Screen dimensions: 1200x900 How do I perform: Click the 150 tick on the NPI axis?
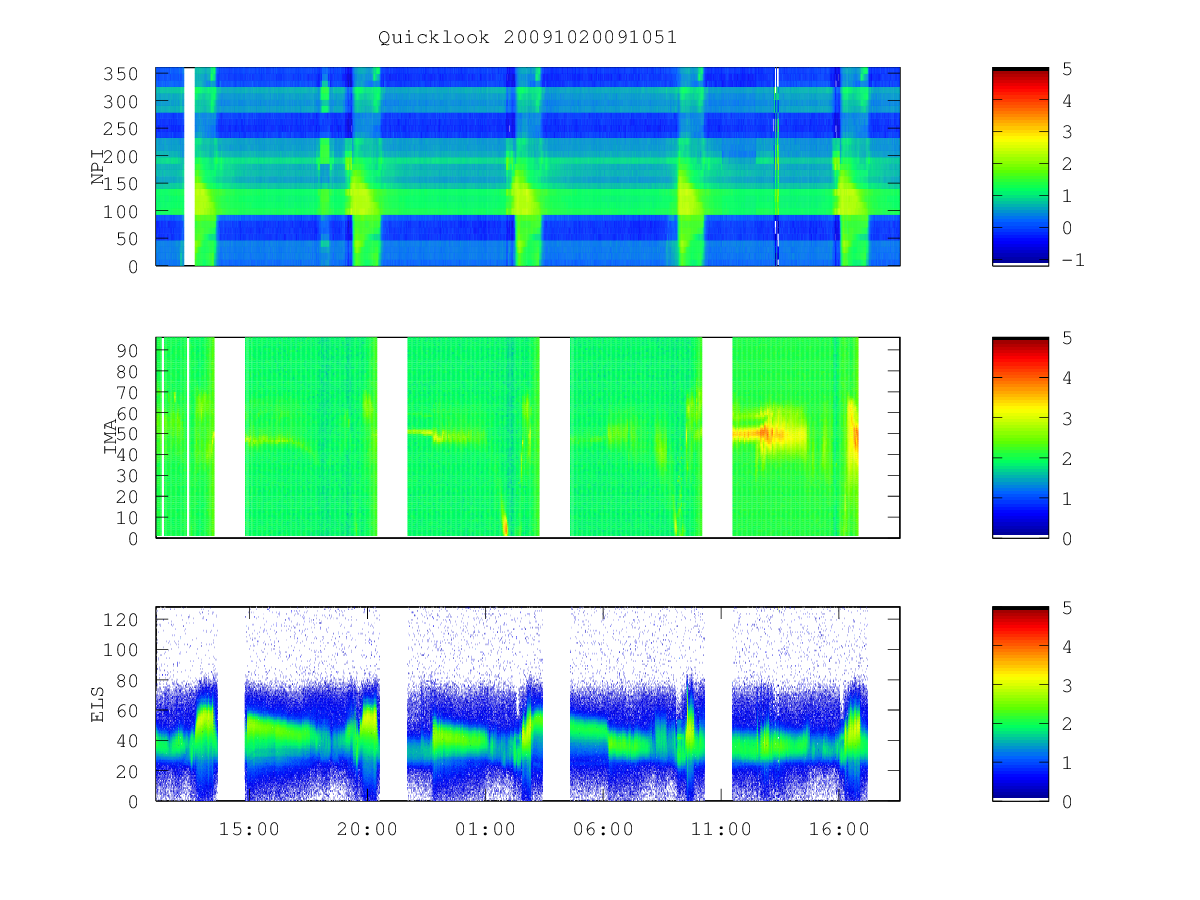tap(121, 184)
